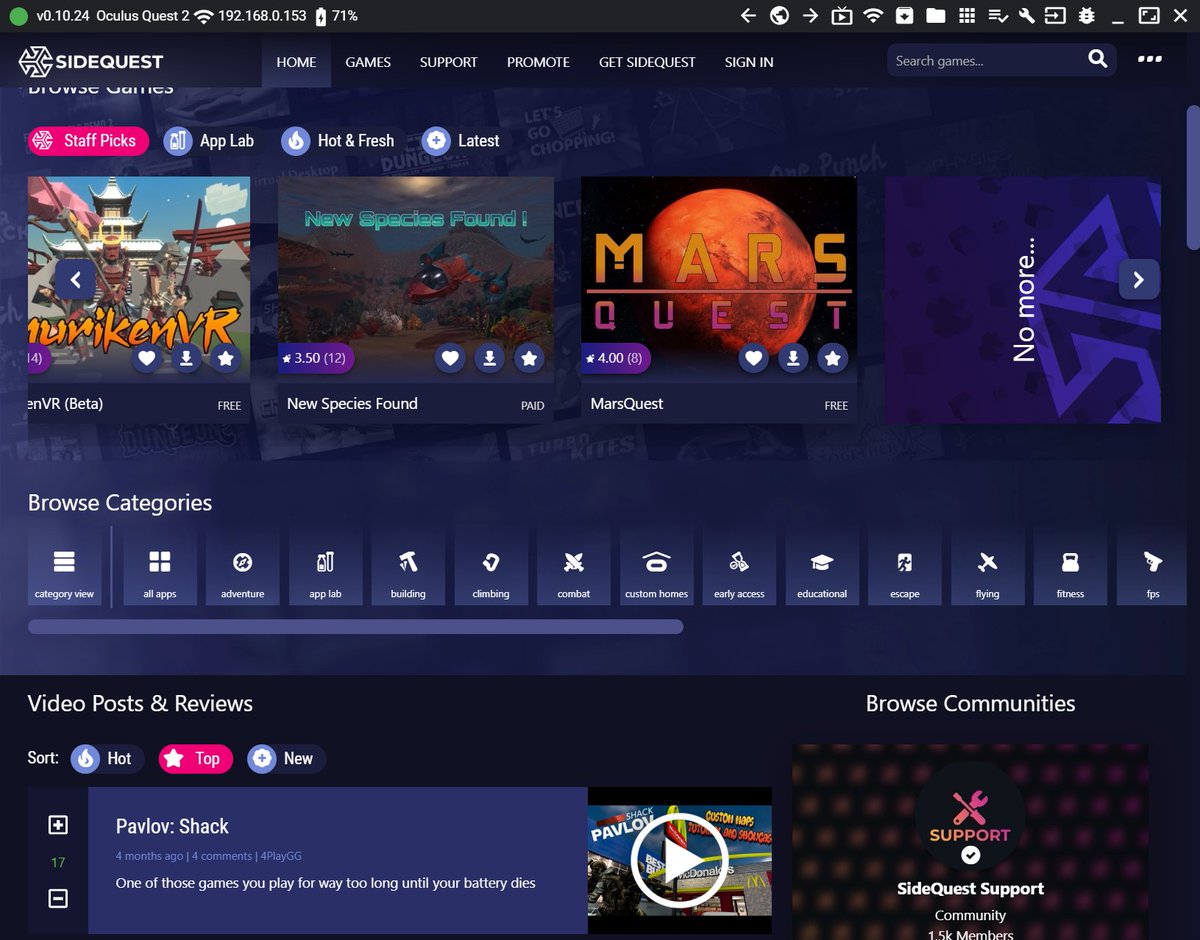This screenshot has height=940, width=1200.
Task: Open the ADB commands arrow-box icon
Action: click(1055, 16)
